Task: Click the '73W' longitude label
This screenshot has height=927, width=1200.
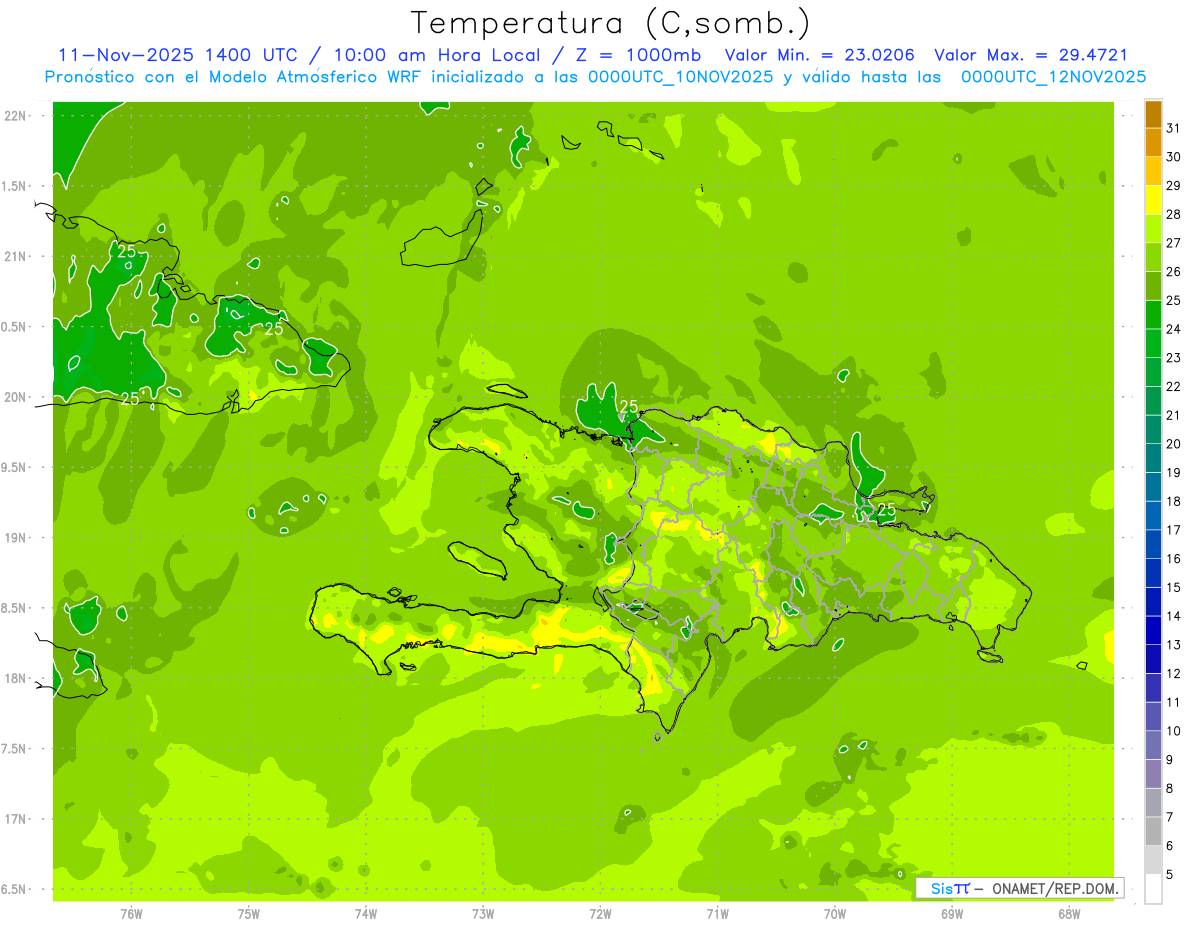Action: coord(483,913)
